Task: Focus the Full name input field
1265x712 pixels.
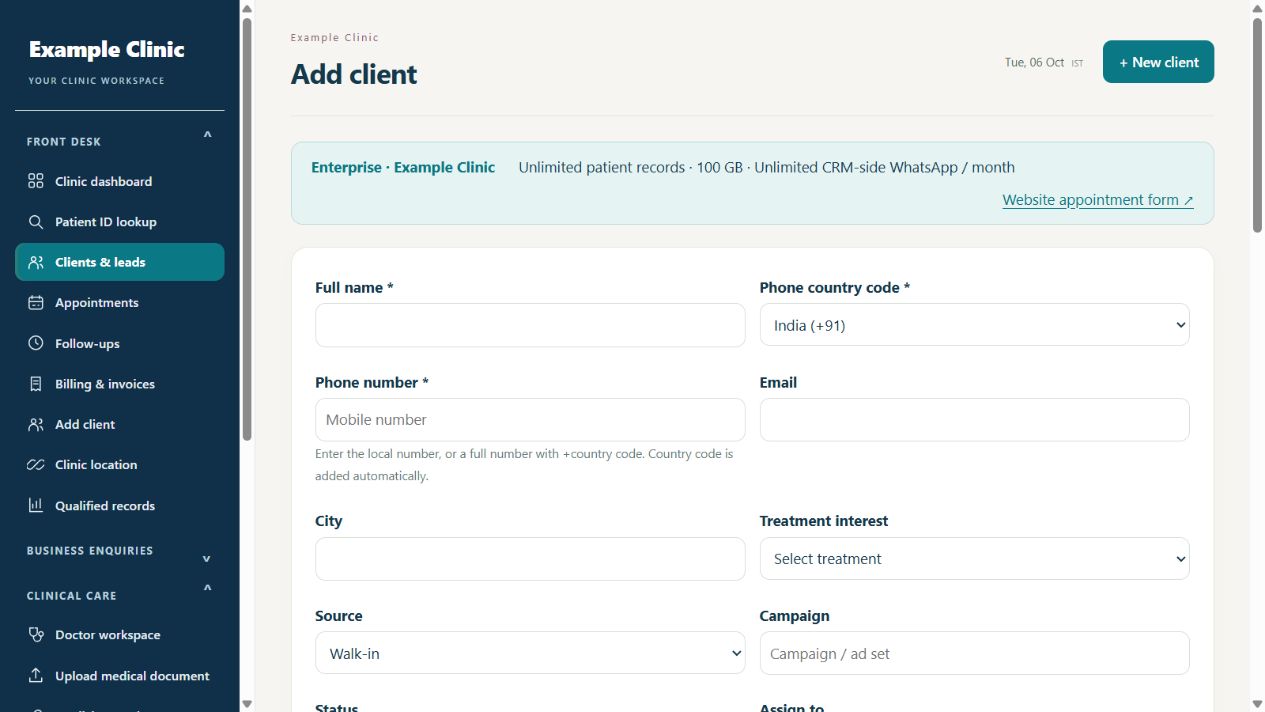Action: click(x=530, y=325)
